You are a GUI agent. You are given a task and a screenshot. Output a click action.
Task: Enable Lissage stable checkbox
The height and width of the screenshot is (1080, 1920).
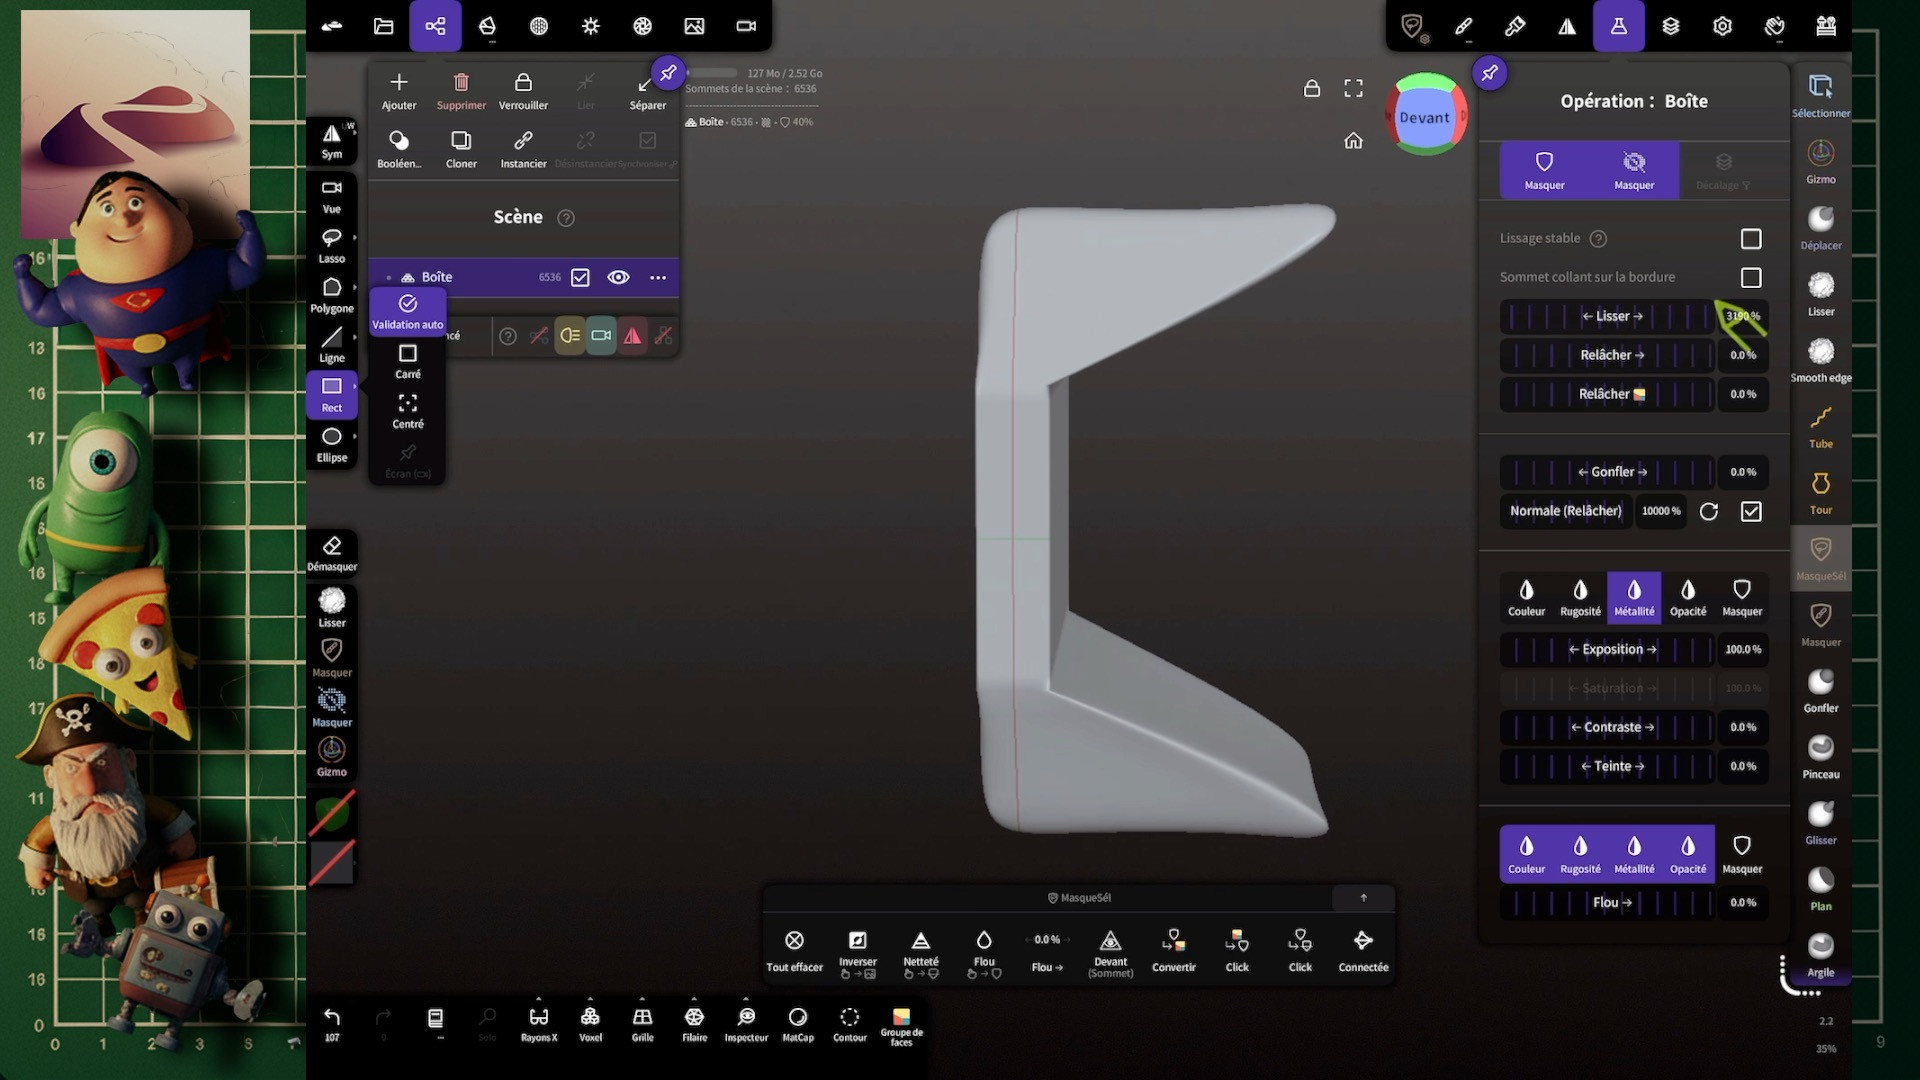pos(1750,239)
